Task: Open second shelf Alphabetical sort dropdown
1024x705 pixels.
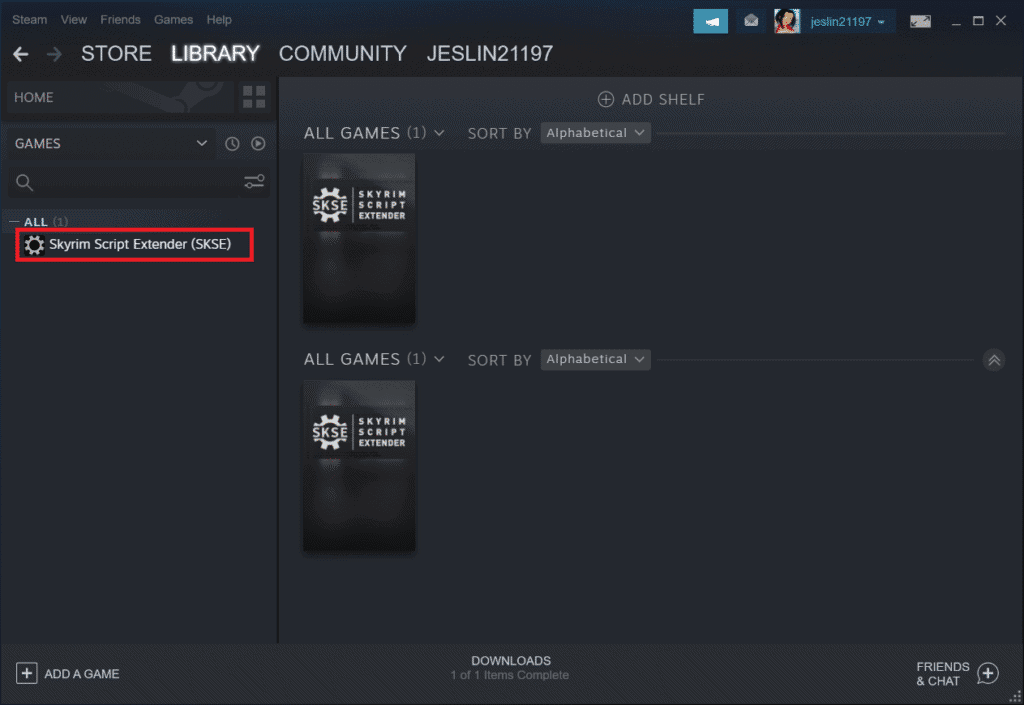Action: pyautogui.click(x=595, y=360)
